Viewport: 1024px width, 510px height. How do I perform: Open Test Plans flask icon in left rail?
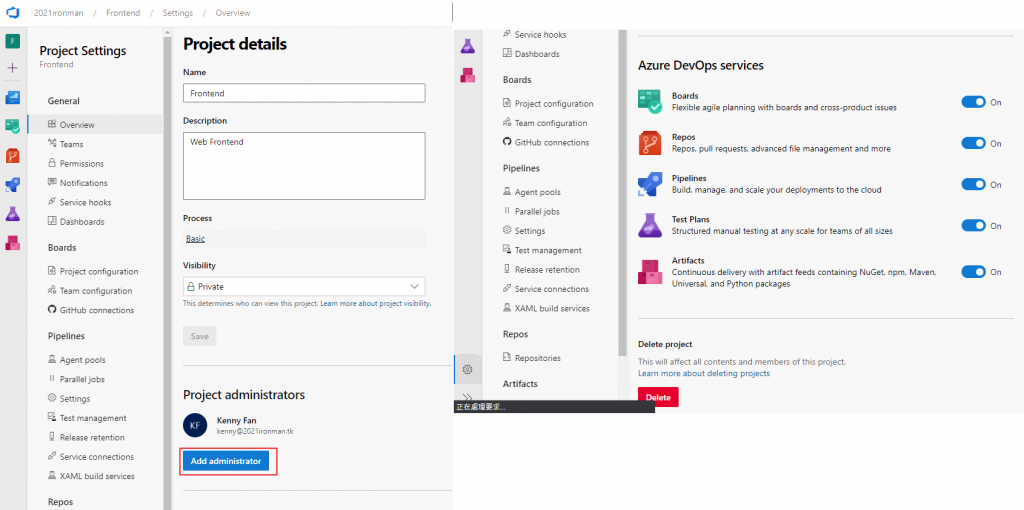[13, 214]
